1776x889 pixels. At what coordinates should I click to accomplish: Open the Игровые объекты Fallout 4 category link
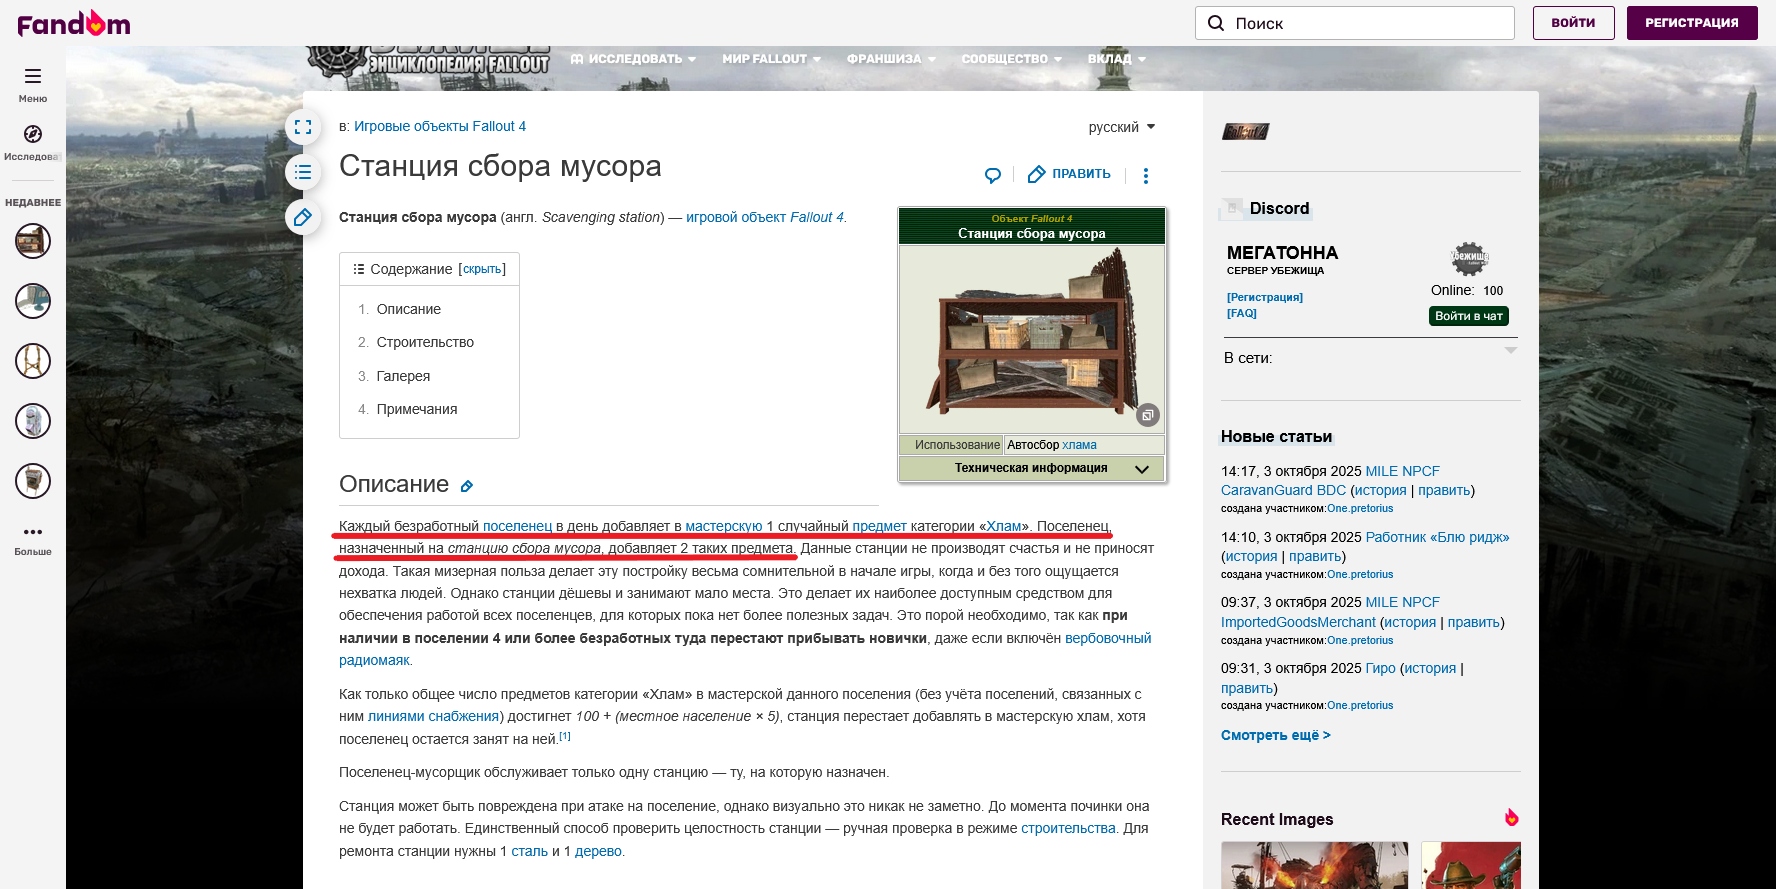click(440, 126)
